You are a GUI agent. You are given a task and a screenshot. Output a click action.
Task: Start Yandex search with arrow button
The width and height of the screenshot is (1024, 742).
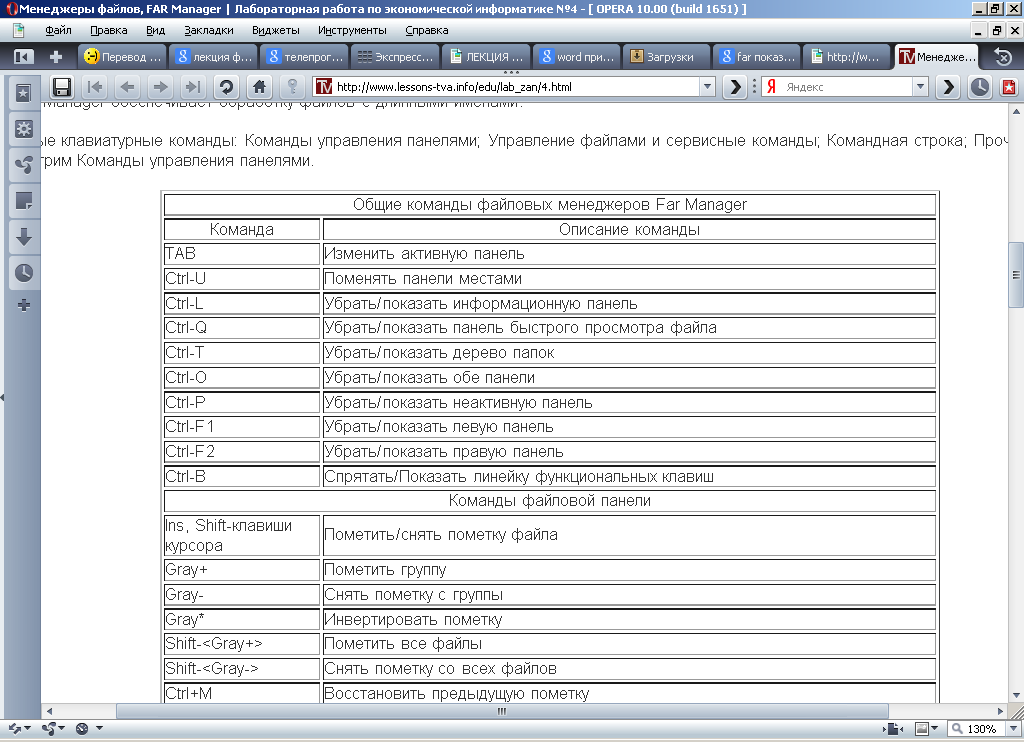coord(949,87)
